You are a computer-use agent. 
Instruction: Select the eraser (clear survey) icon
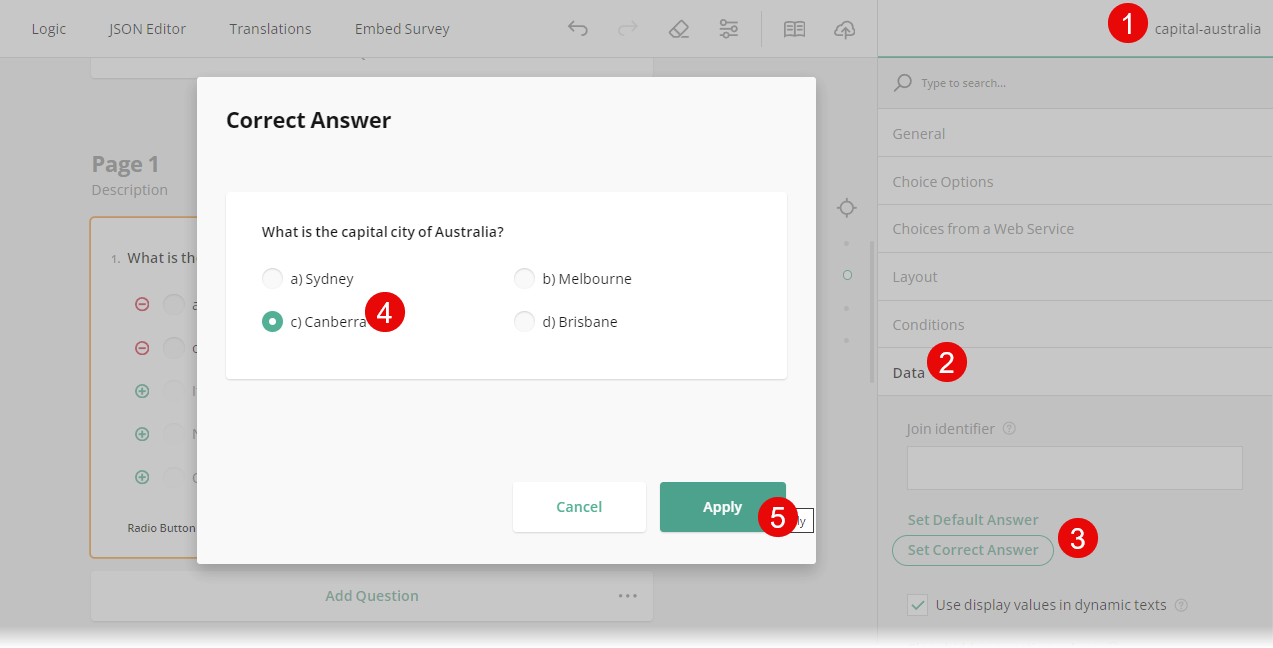coord(678,29)
